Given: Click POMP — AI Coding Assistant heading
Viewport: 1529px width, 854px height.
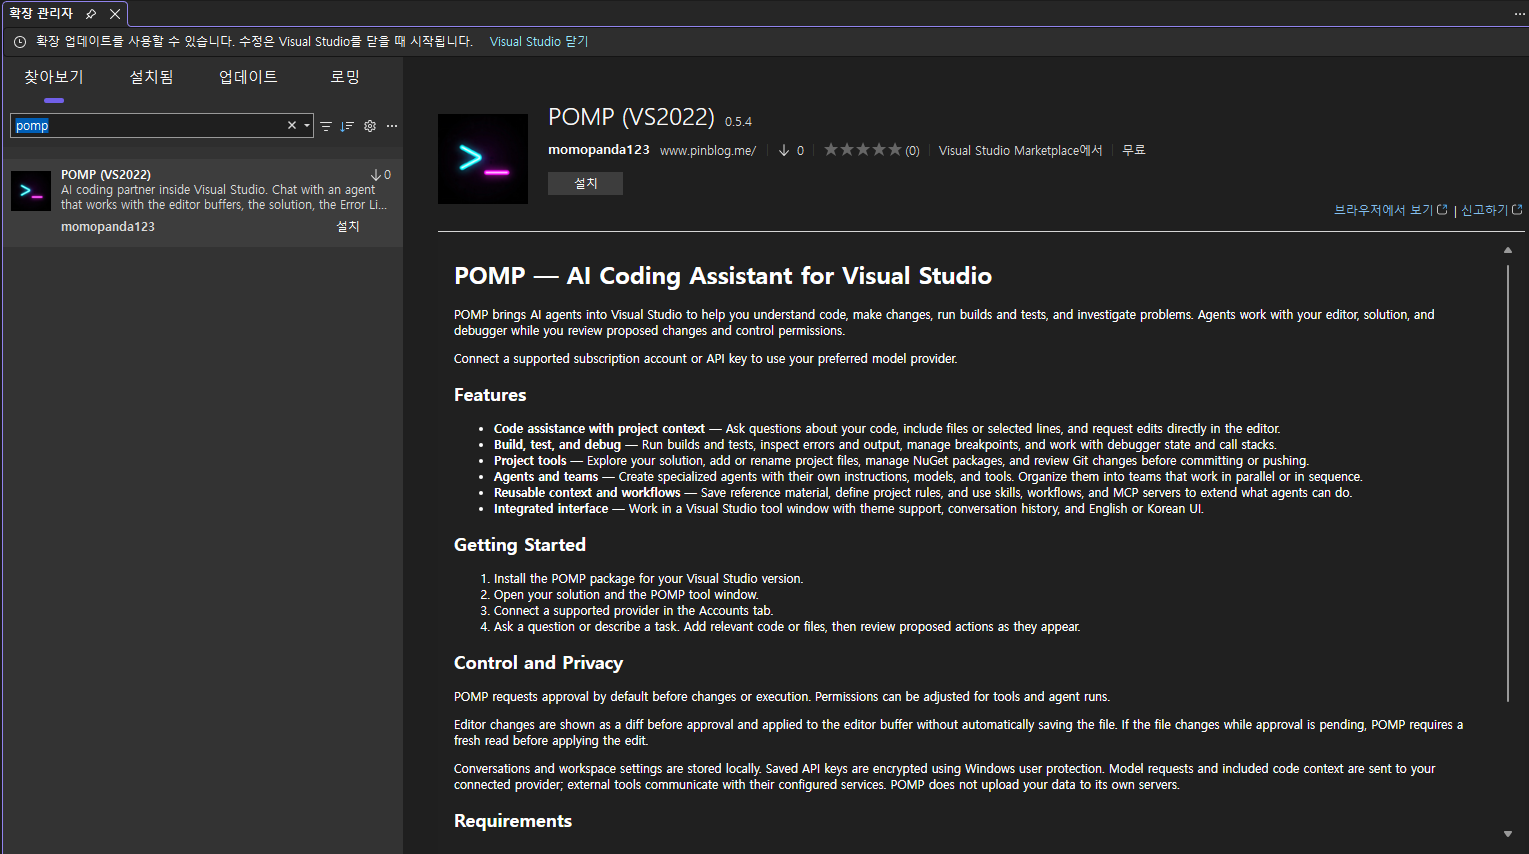Looking at the screenshot, I should click(723, 276).
